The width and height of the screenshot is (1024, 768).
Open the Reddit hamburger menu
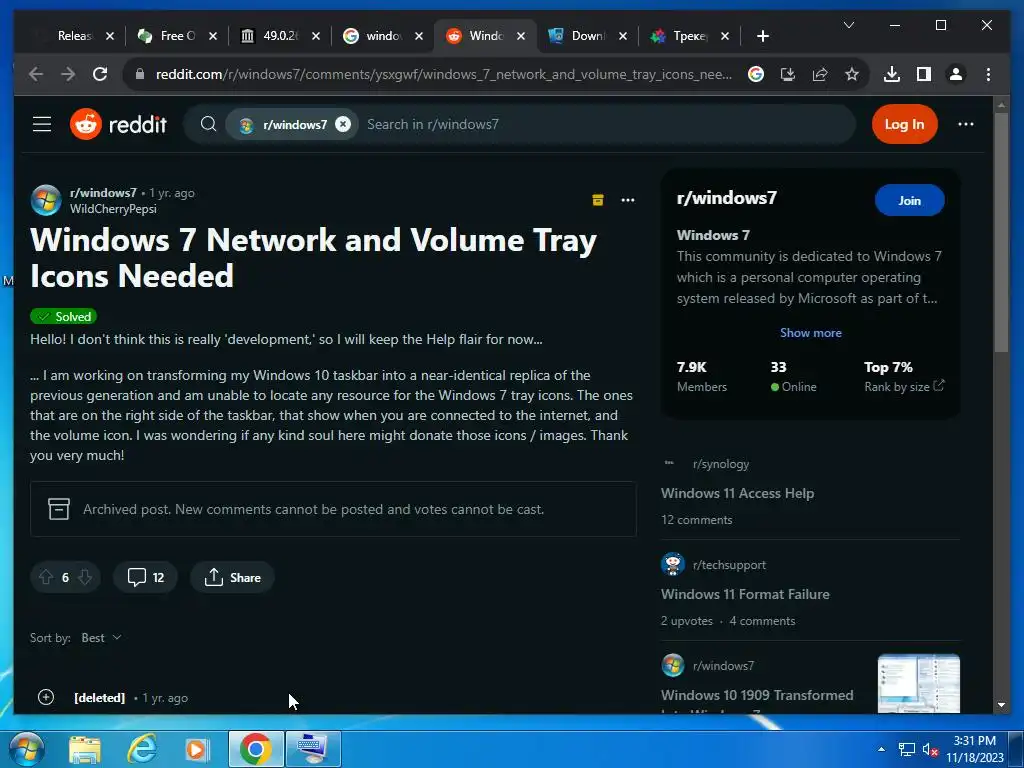pos(42,124)
